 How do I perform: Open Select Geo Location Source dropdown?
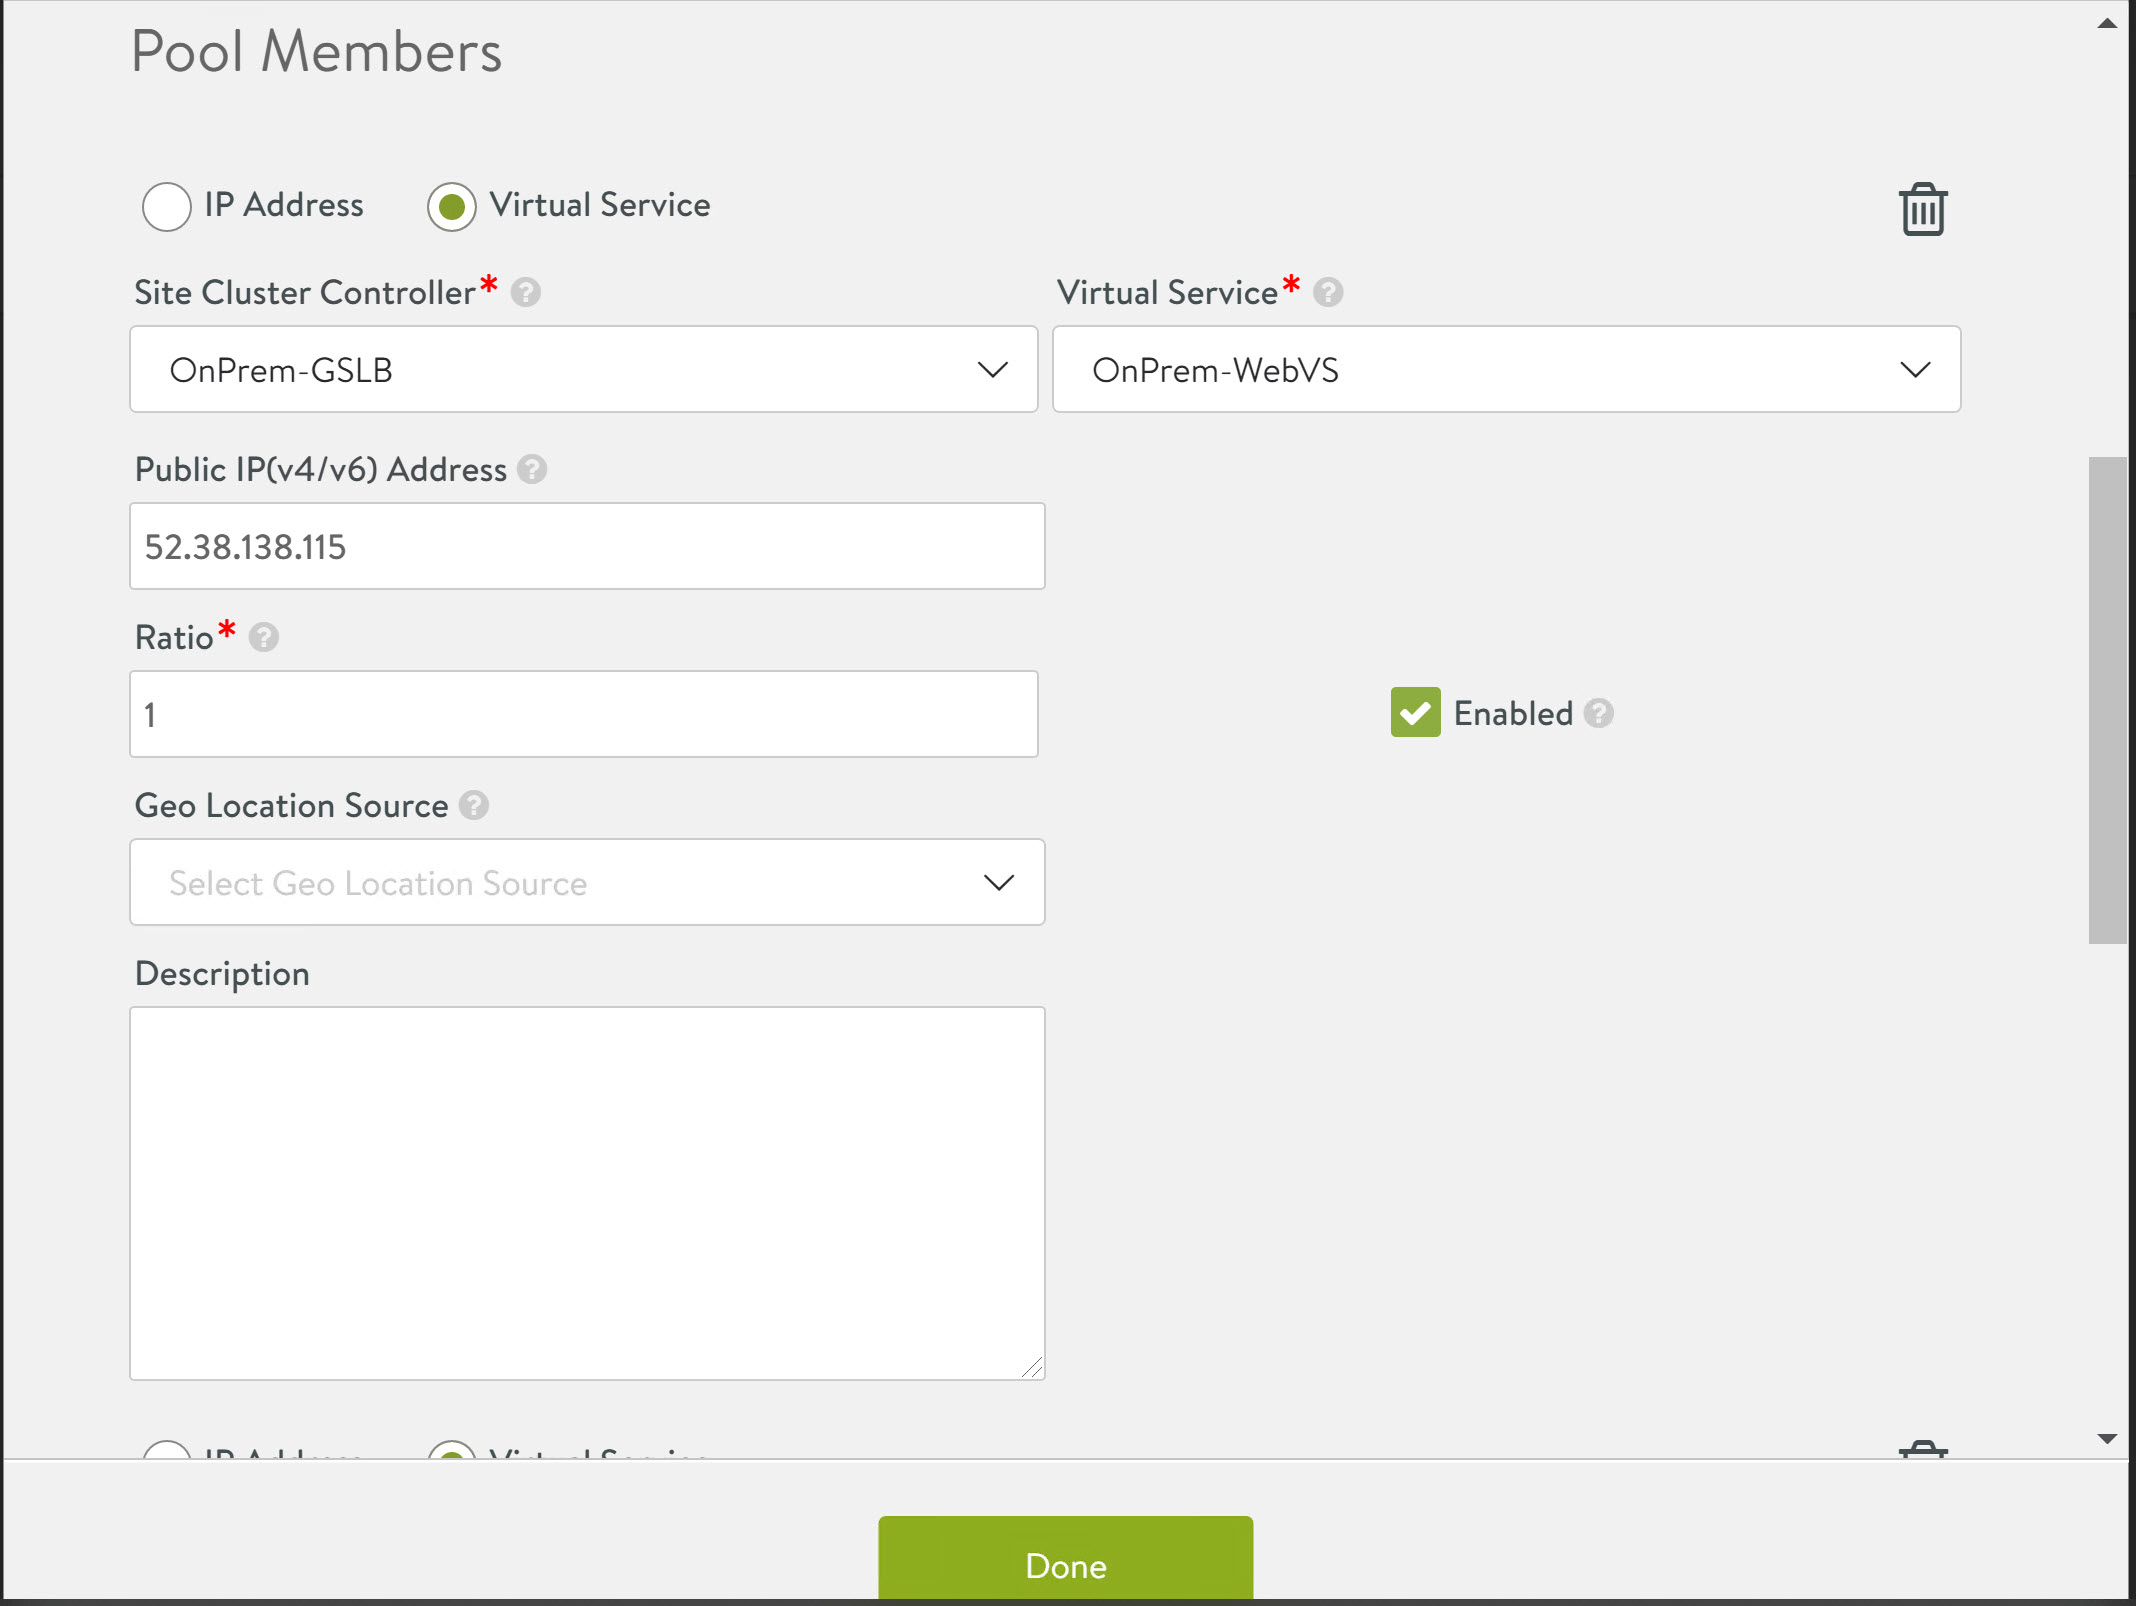(x=587, y=883)
